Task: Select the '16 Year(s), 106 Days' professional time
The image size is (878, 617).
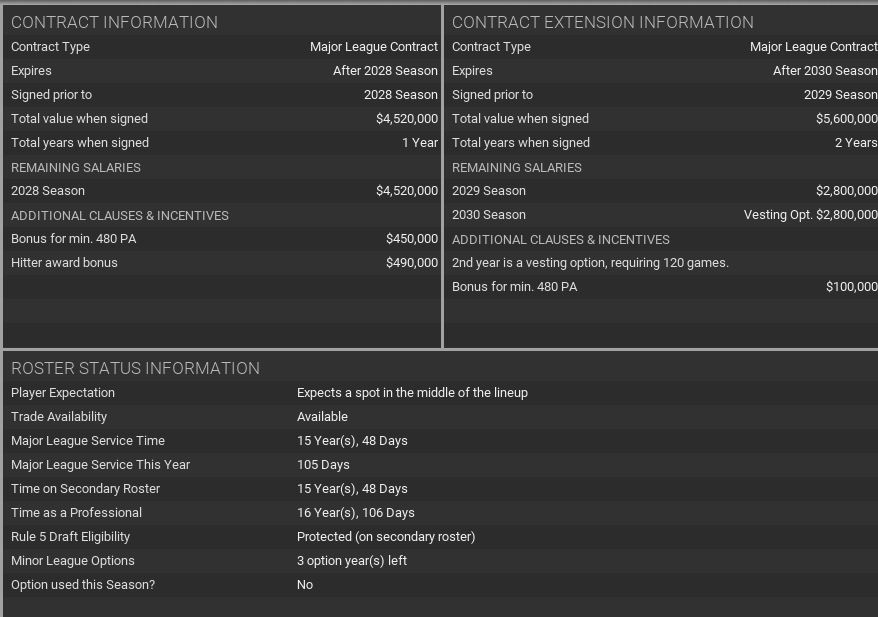Action: point(355,513)
